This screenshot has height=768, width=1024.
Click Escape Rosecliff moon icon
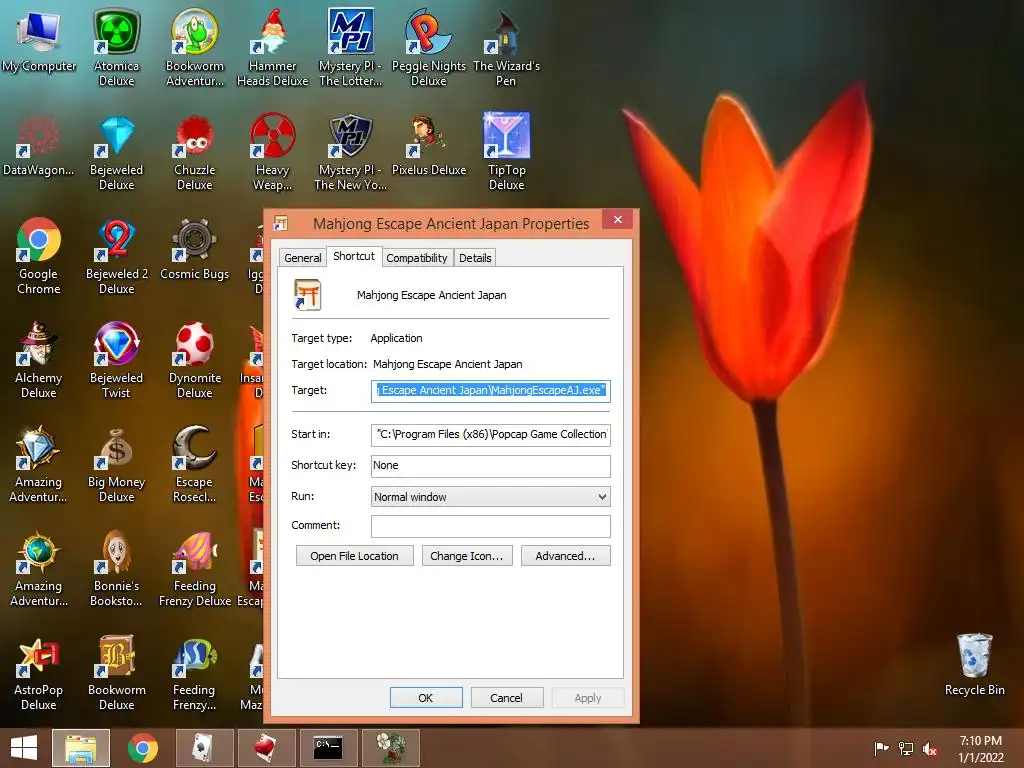tap(195, 464)
